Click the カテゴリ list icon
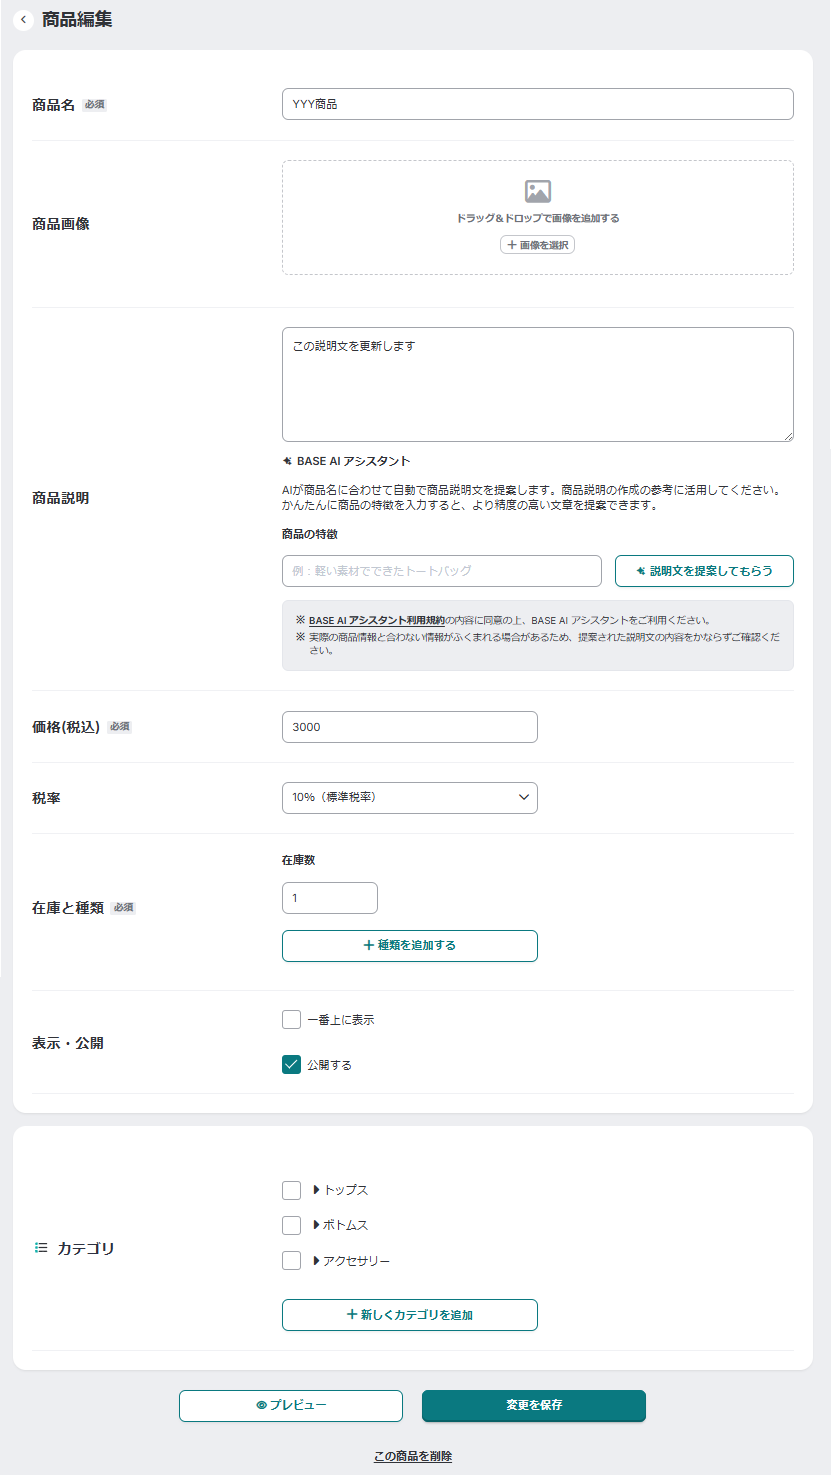Image resolution: width=831 pixels, height=1475 pixels. coord(41,1248)
